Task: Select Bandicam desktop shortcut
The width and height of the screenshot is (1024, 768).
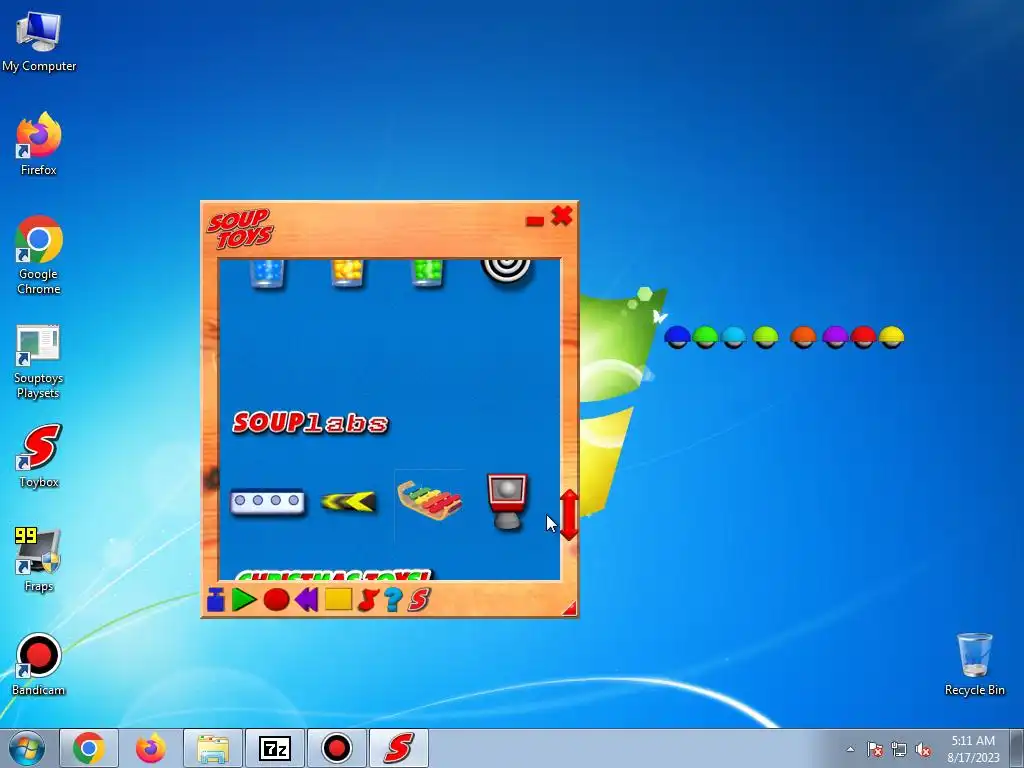Action: coord(39,664)
